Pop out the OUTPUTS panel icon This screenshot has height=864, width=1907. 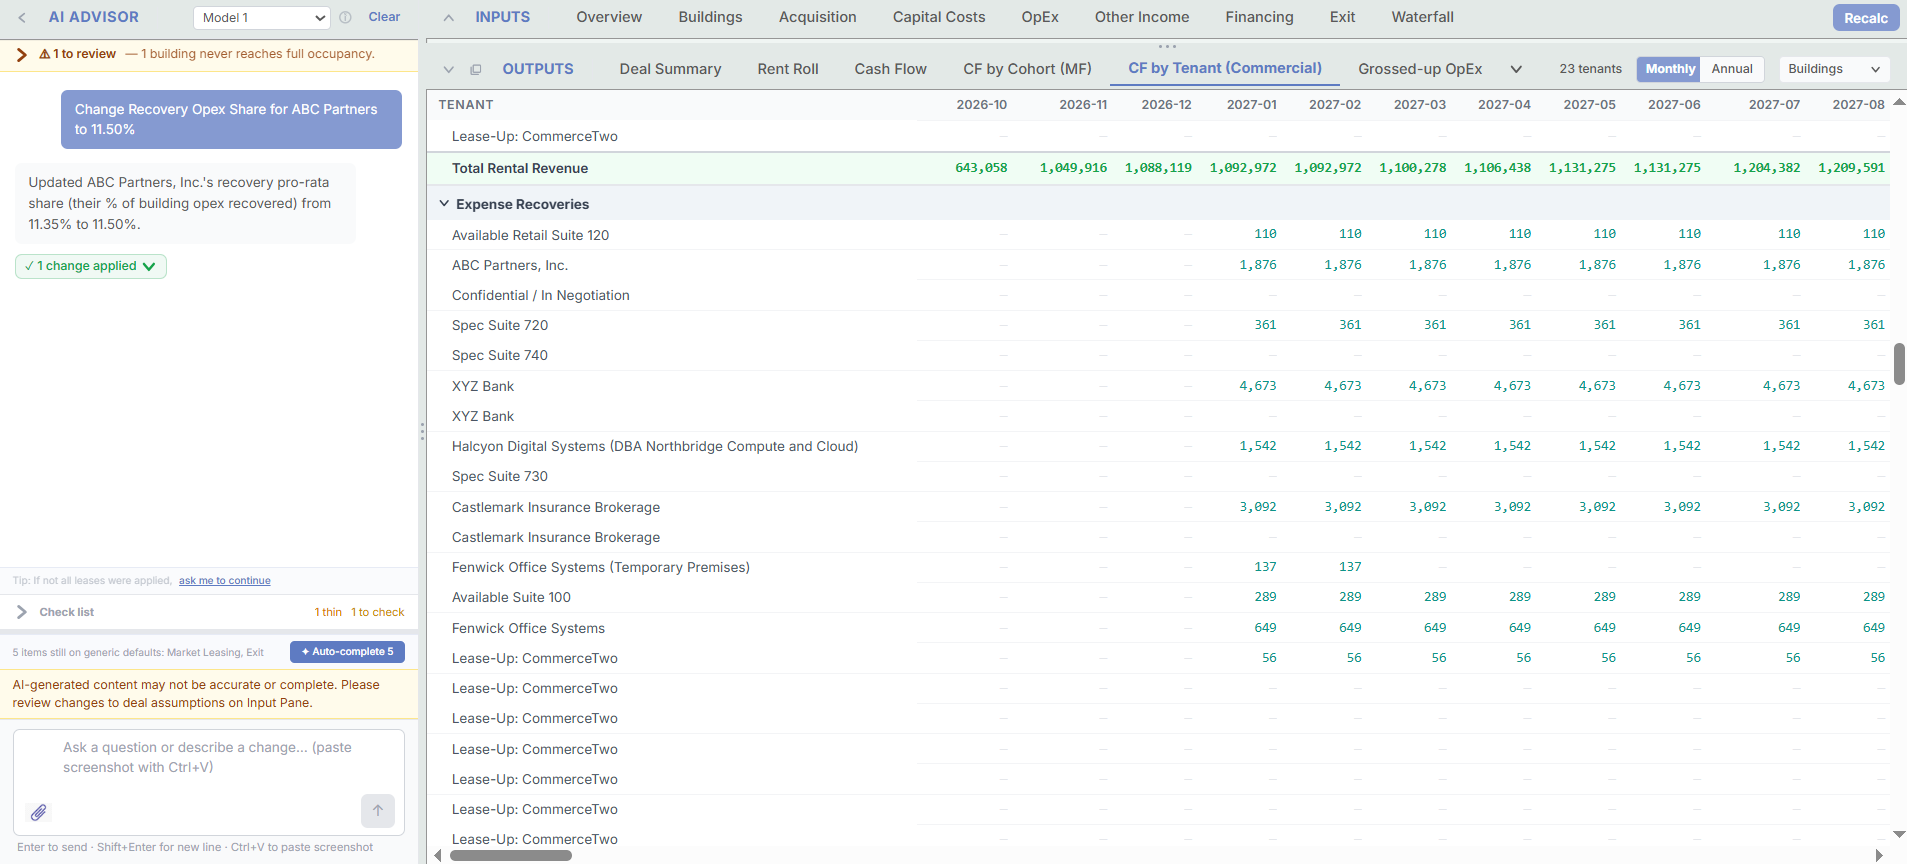[x=476, y=69]
